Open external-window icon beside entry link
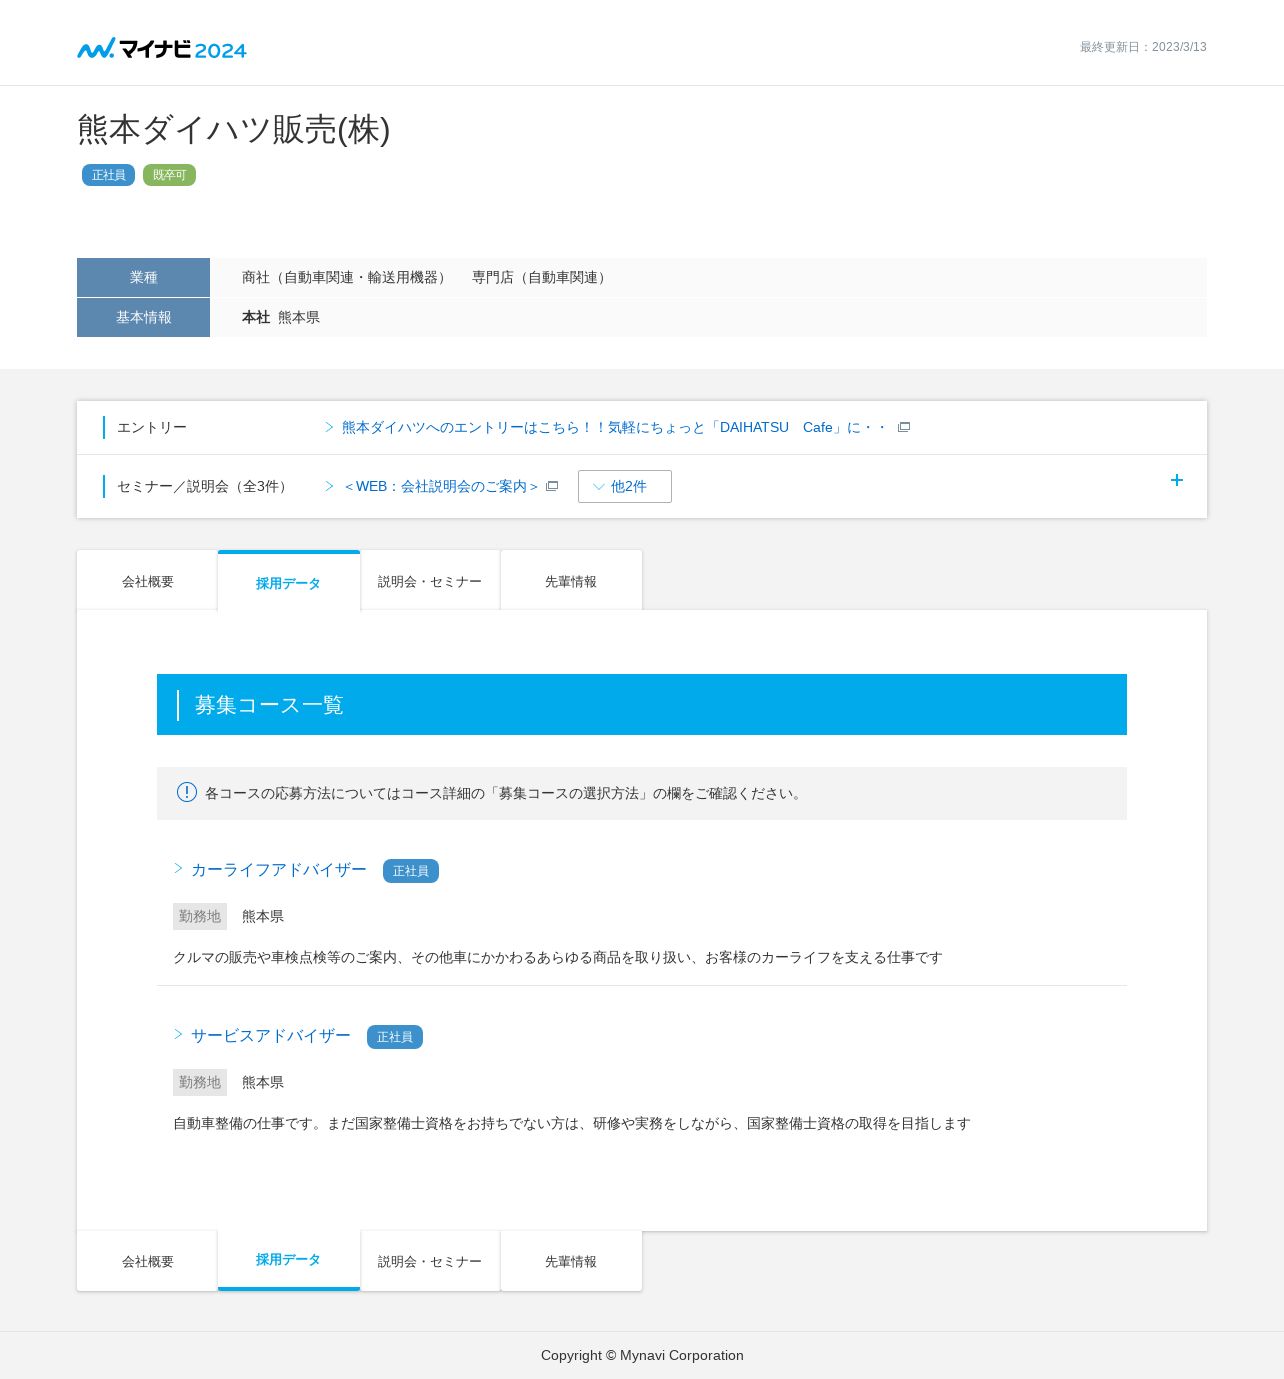1284x1379 pixels. 904,427
